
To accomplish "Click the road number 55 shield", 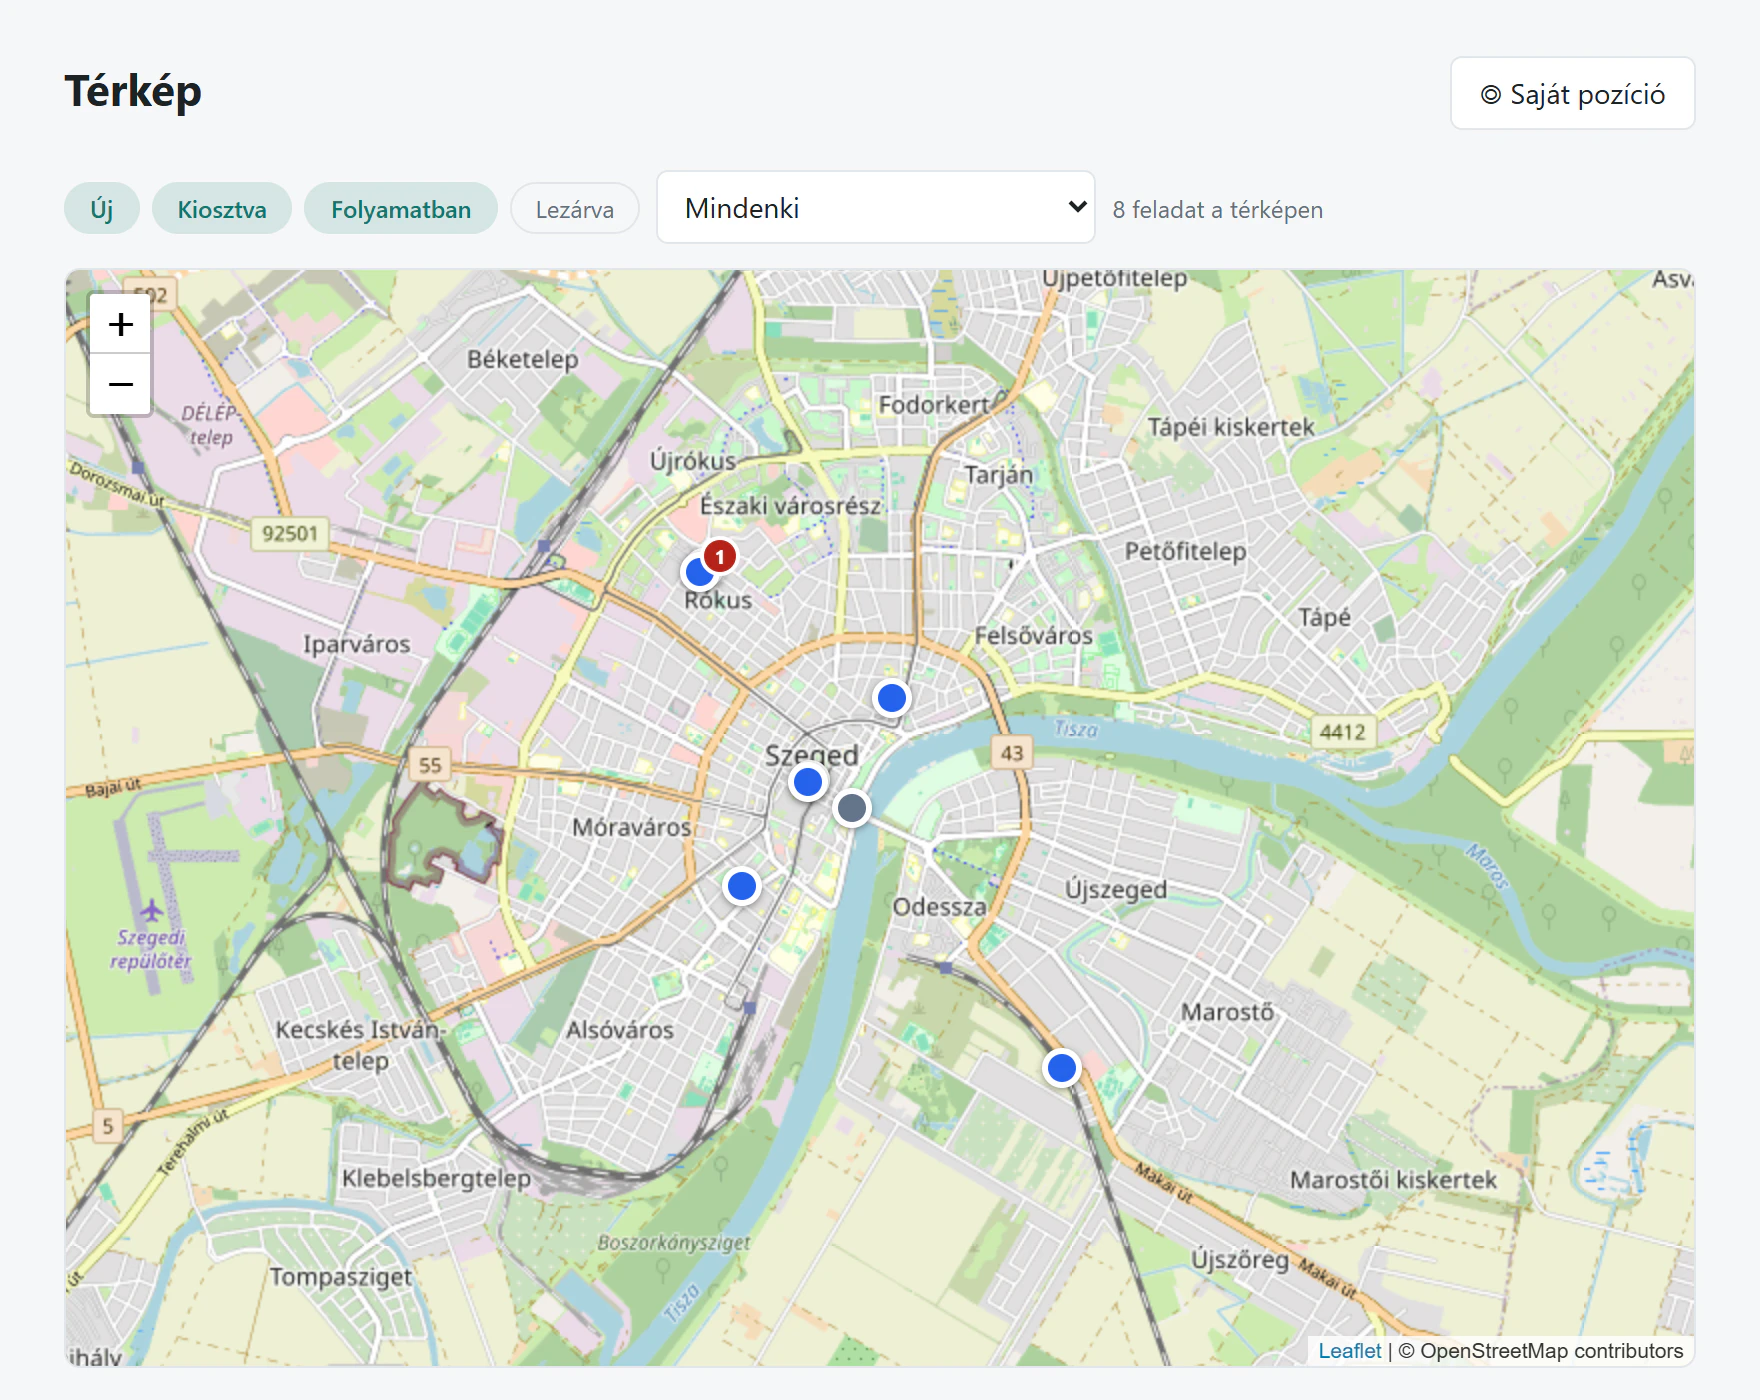I will pos(430,765).
